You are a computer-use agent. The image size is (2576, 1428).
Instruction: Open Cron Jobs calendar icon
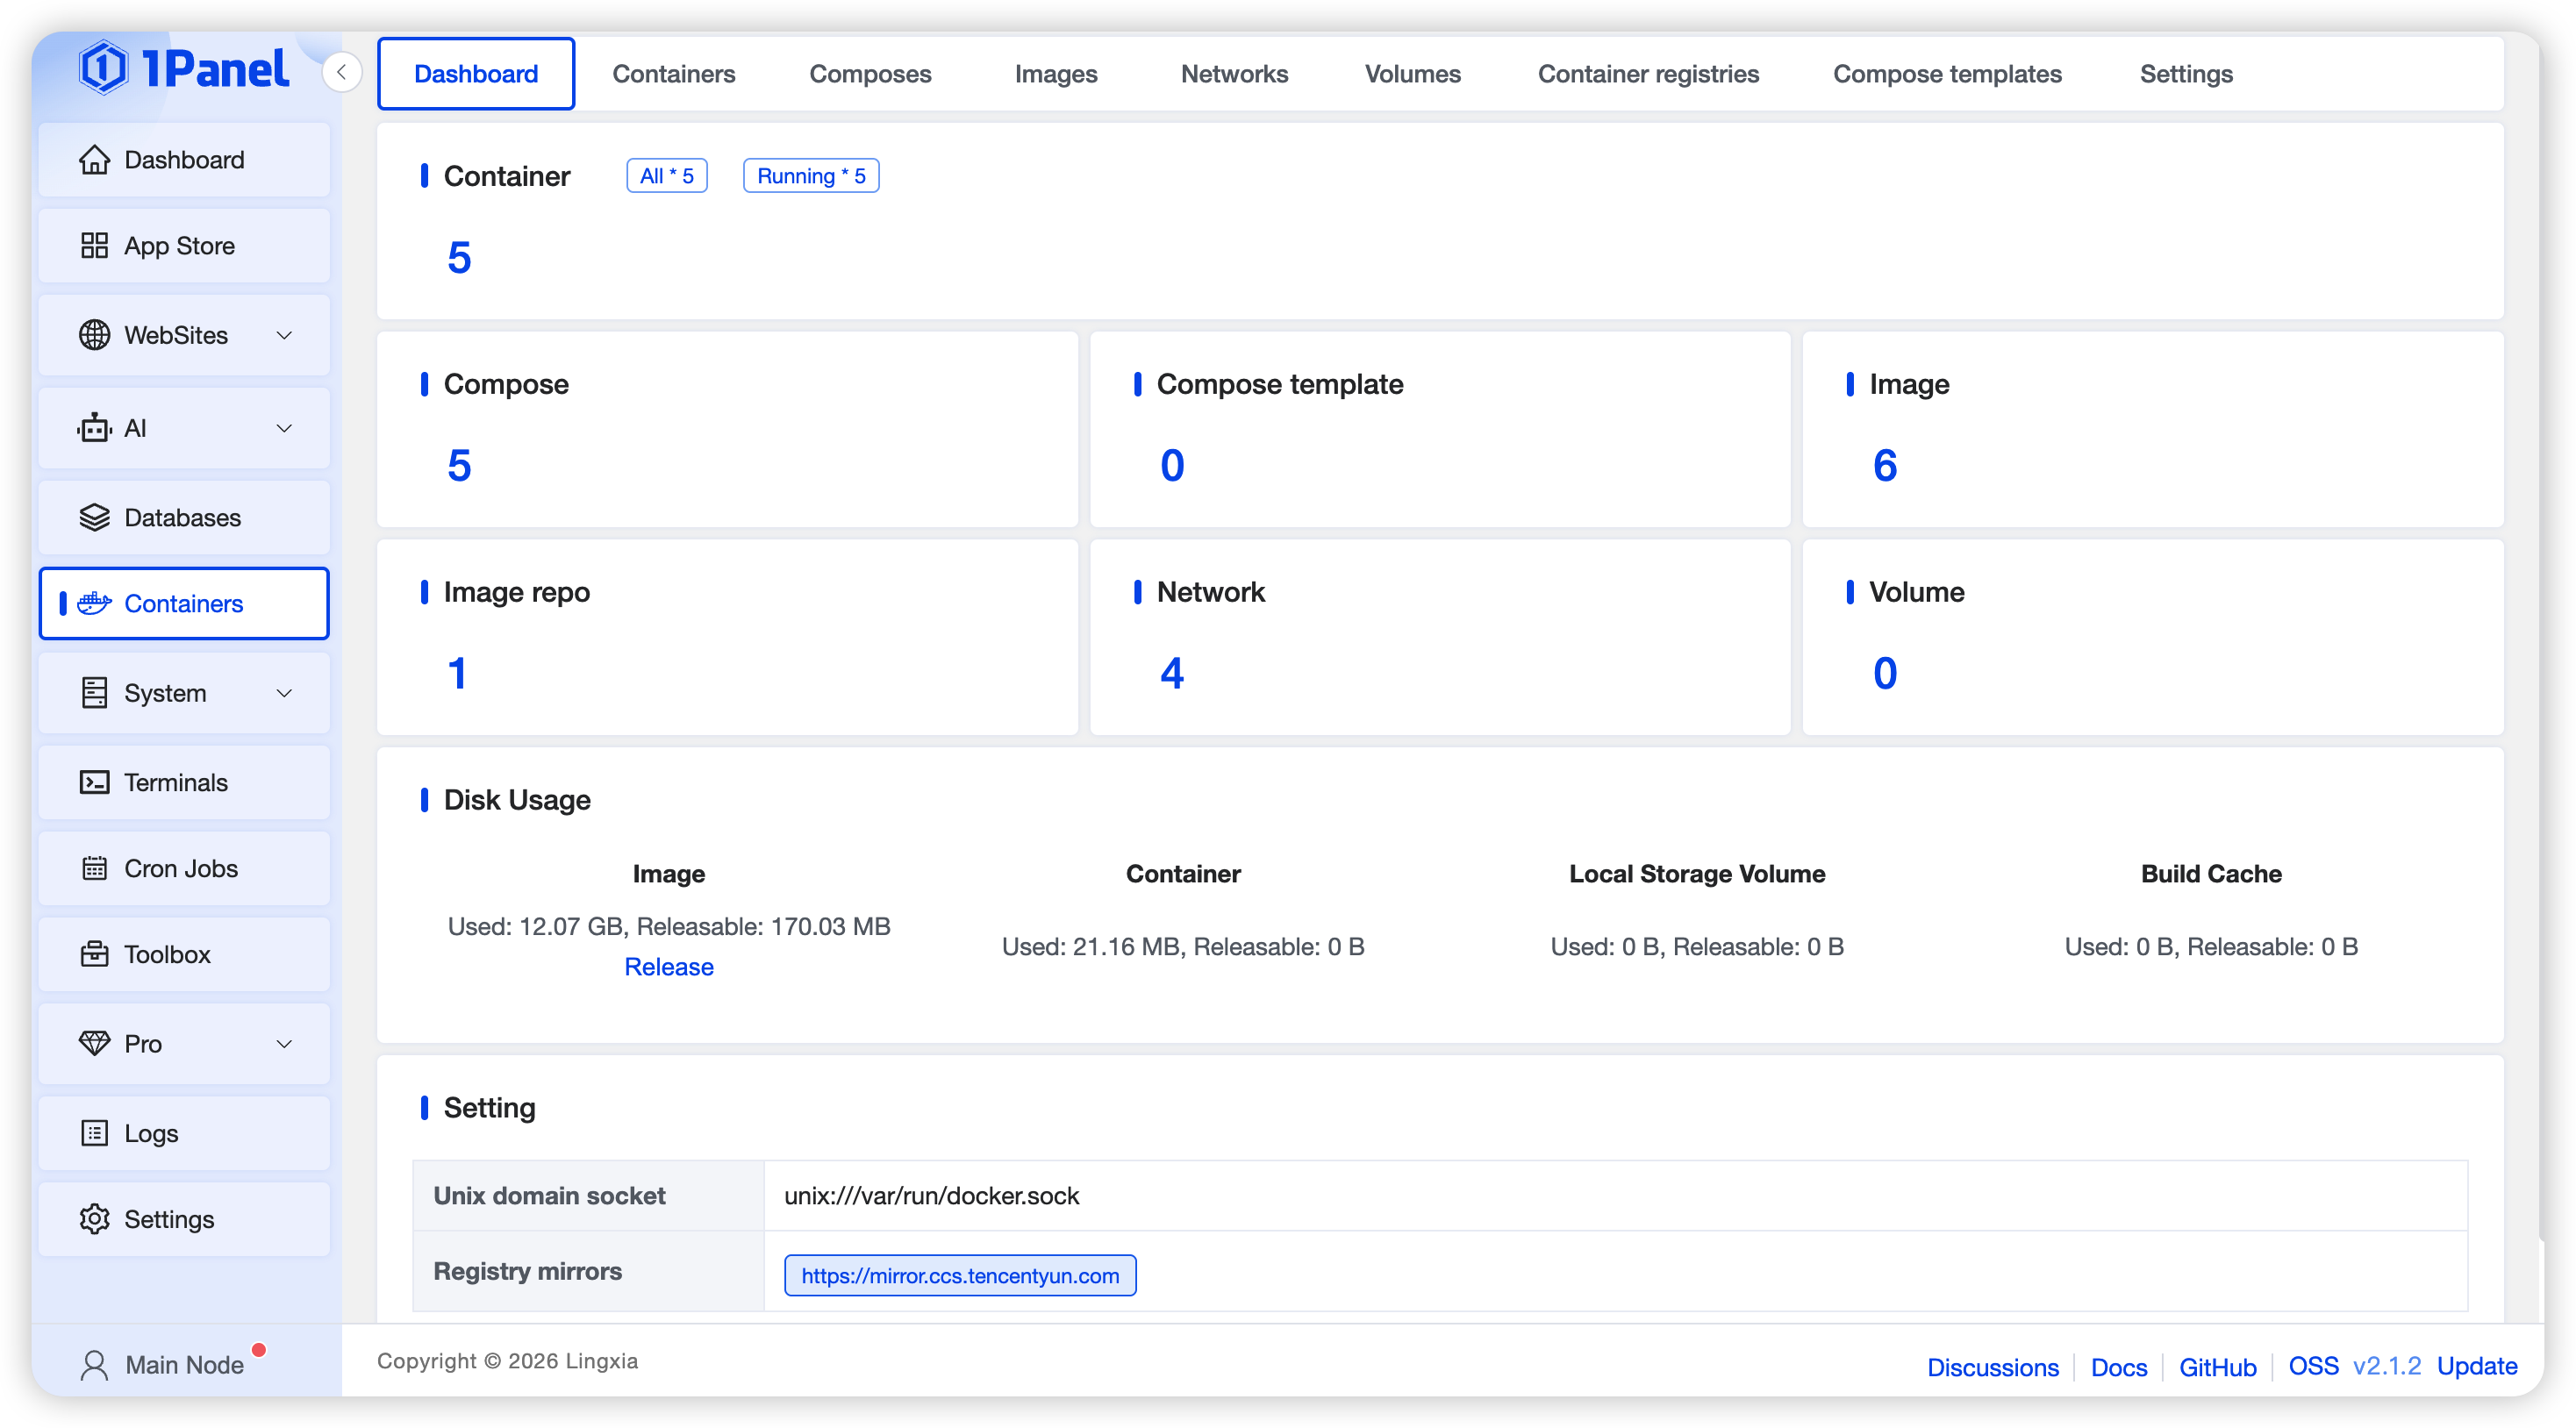[94, 869]
